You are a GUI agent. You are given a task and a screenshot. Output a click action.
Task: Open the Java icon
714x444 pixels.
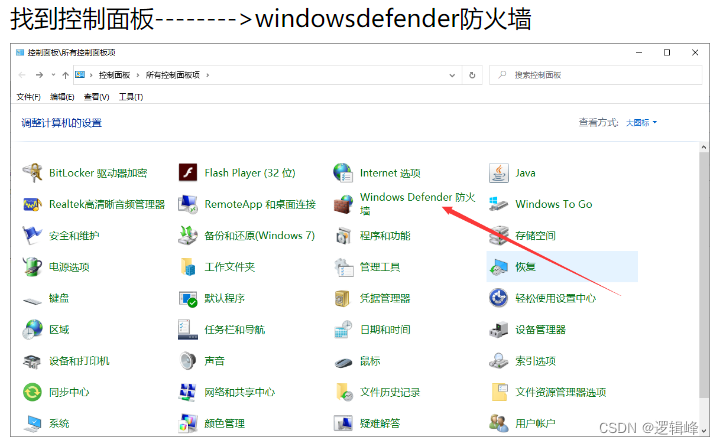pyautogui.click(x=499, y=173)
